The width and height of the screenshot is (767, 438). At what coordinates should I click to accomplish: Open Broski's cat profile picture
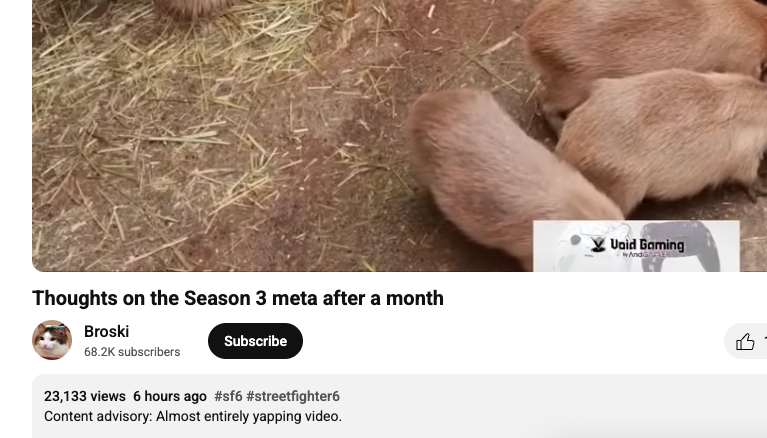point(52,340)
